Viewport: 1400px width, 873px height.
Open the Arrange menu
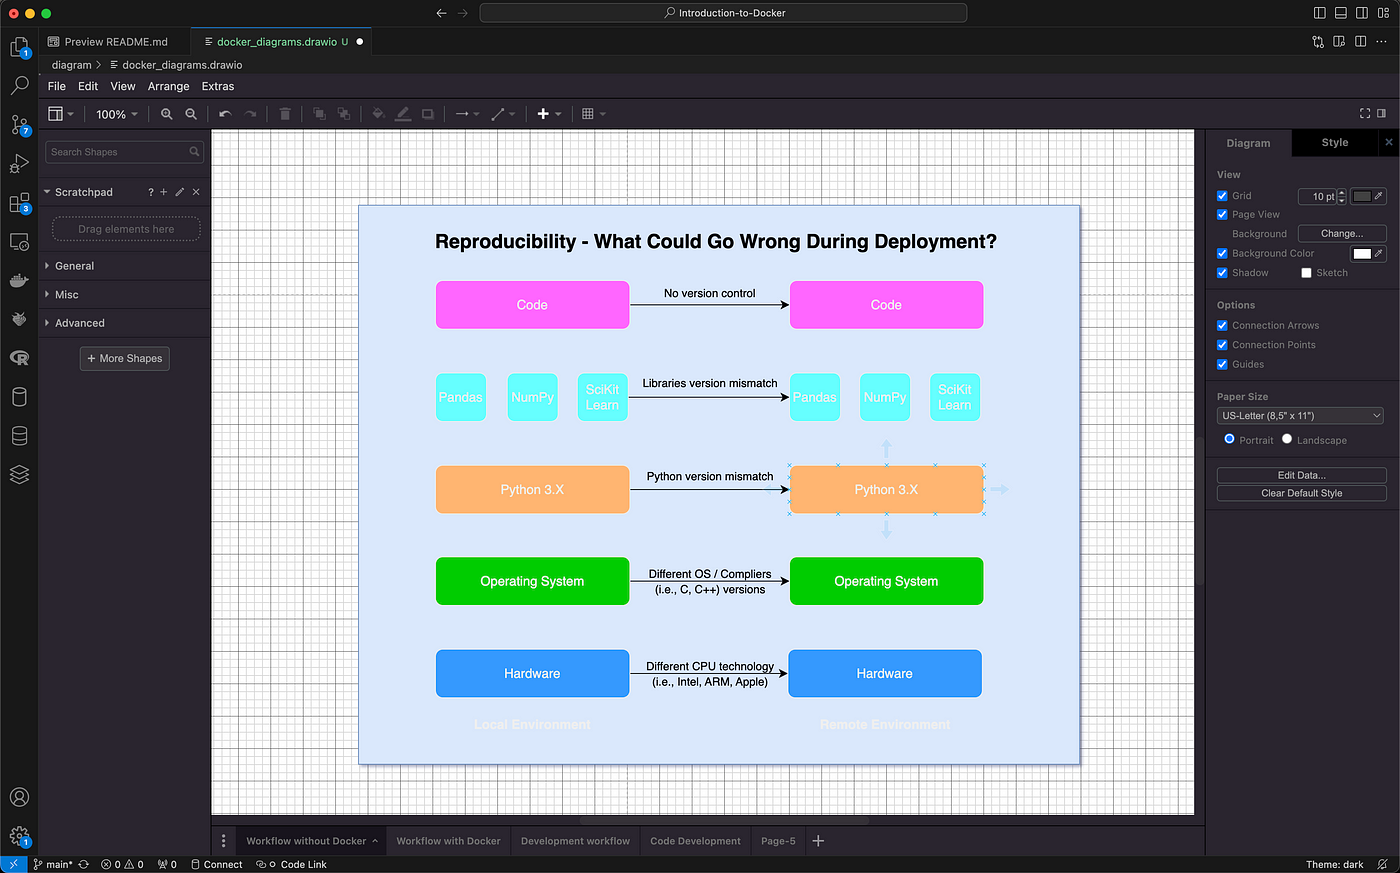168,87
